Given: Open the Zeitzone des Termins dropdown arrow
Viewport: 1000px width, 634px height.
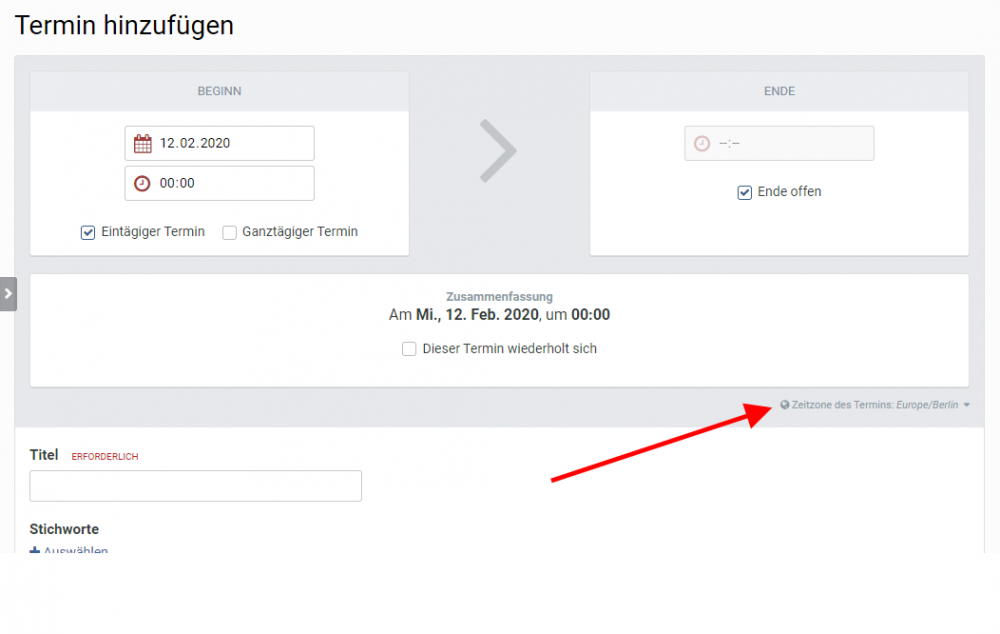Looking at the screenshot, I should pyautogui.click(x=964, y=404).
